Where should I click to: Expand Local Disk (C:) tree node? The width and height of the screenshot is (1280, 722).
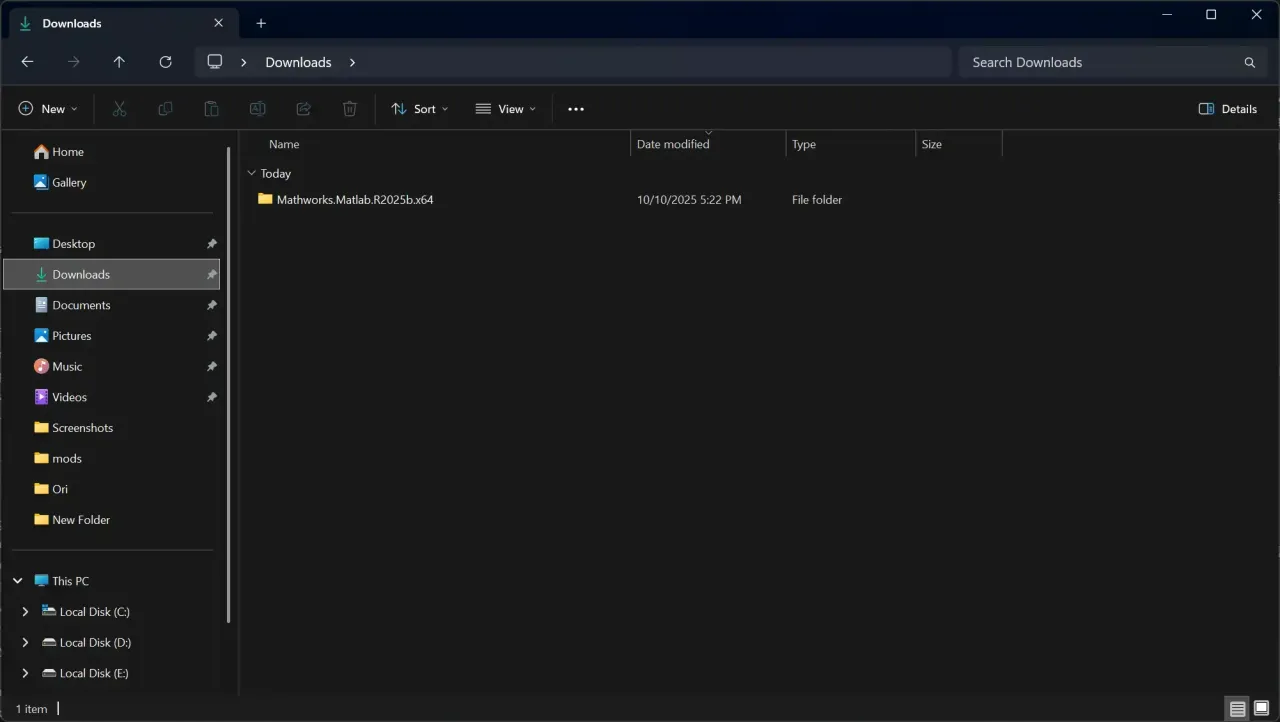pos(25,612)
